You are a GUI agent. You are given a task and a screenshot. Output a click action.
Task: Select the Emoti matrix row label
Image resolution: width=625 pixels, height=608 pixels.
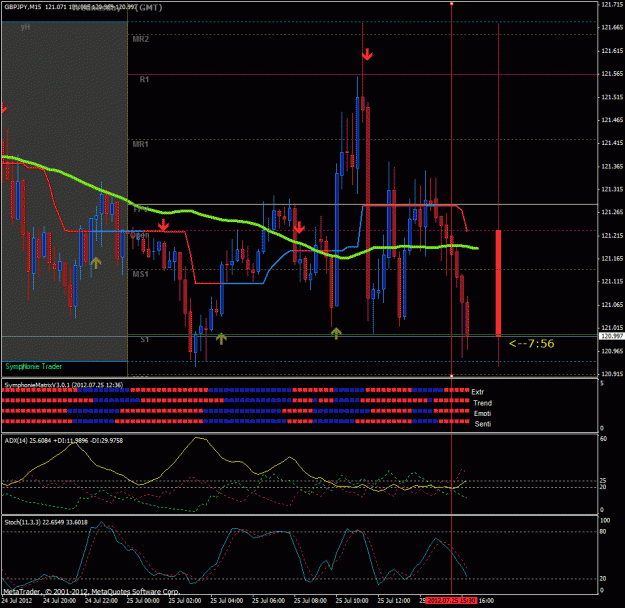(482, 413)
